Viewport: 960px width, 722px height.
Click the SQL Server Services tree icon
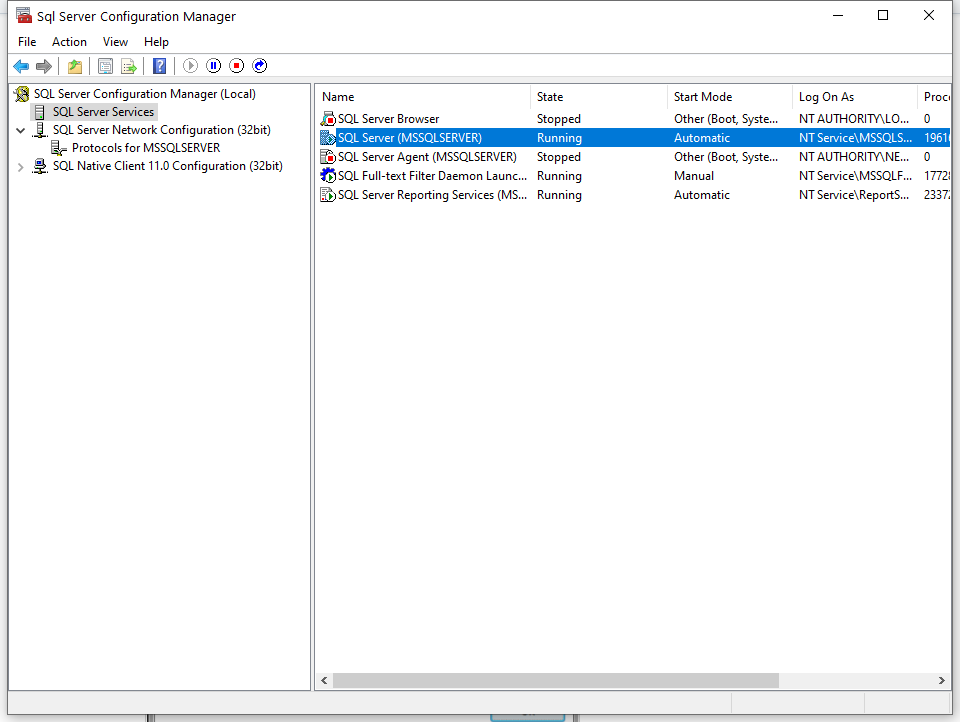click(x=40, y=112)
